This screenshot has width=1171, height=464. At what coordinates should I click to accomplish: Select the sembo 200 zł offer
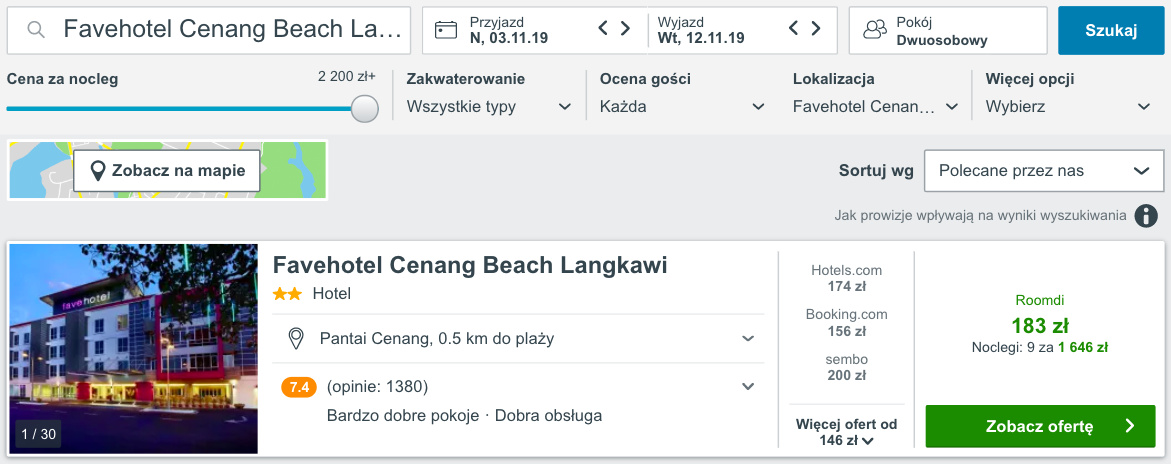coord(846,368)
